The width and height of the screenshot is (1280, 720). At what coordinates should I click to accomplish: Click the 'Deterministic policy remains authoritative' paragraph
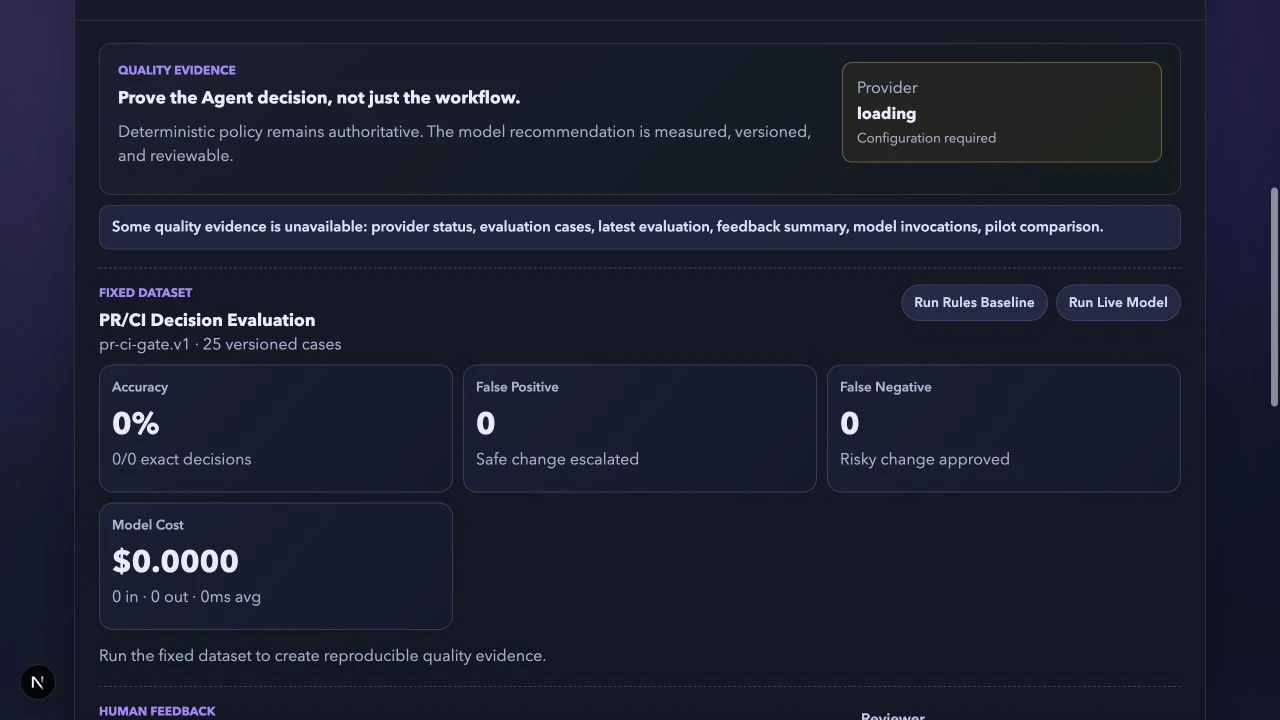click(464, 144)
